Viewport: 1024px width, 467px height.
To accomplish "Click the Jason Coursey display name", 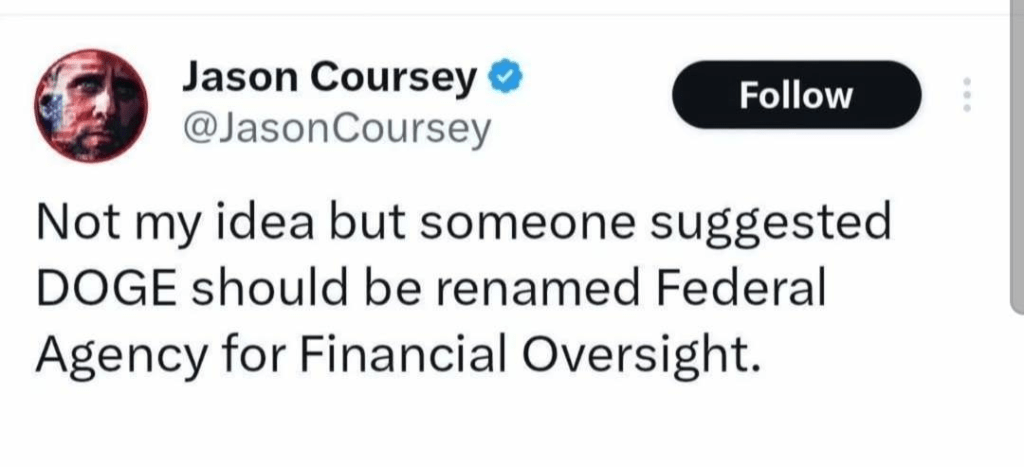I will pyautogui.click(x=329, y=78).
